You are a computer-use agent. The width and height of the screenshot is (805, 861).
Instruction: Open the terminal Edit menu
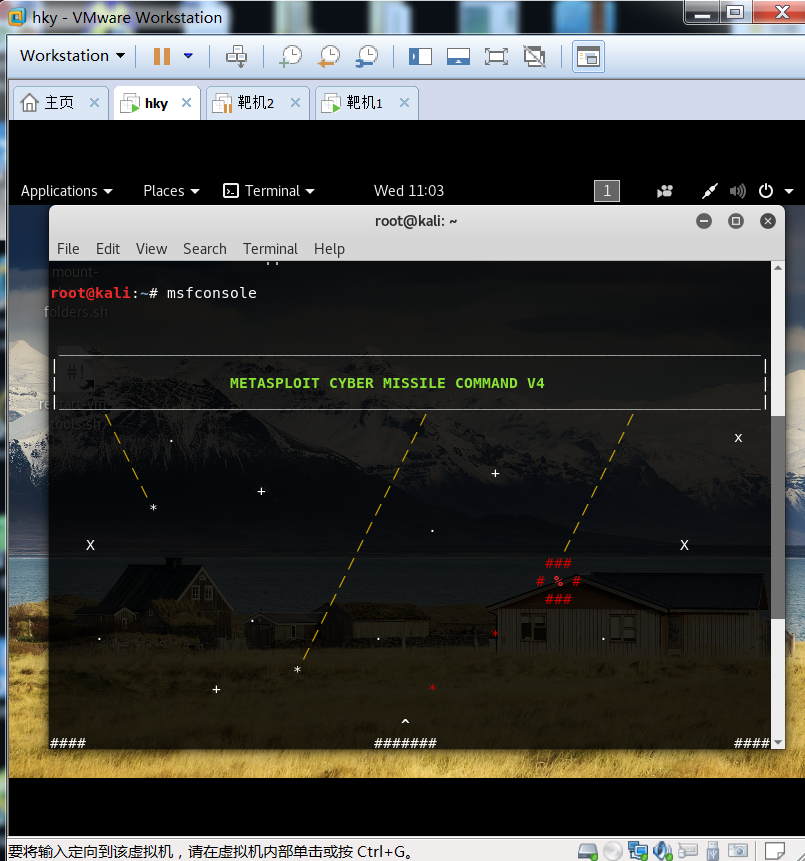click(x=108, y=249)
